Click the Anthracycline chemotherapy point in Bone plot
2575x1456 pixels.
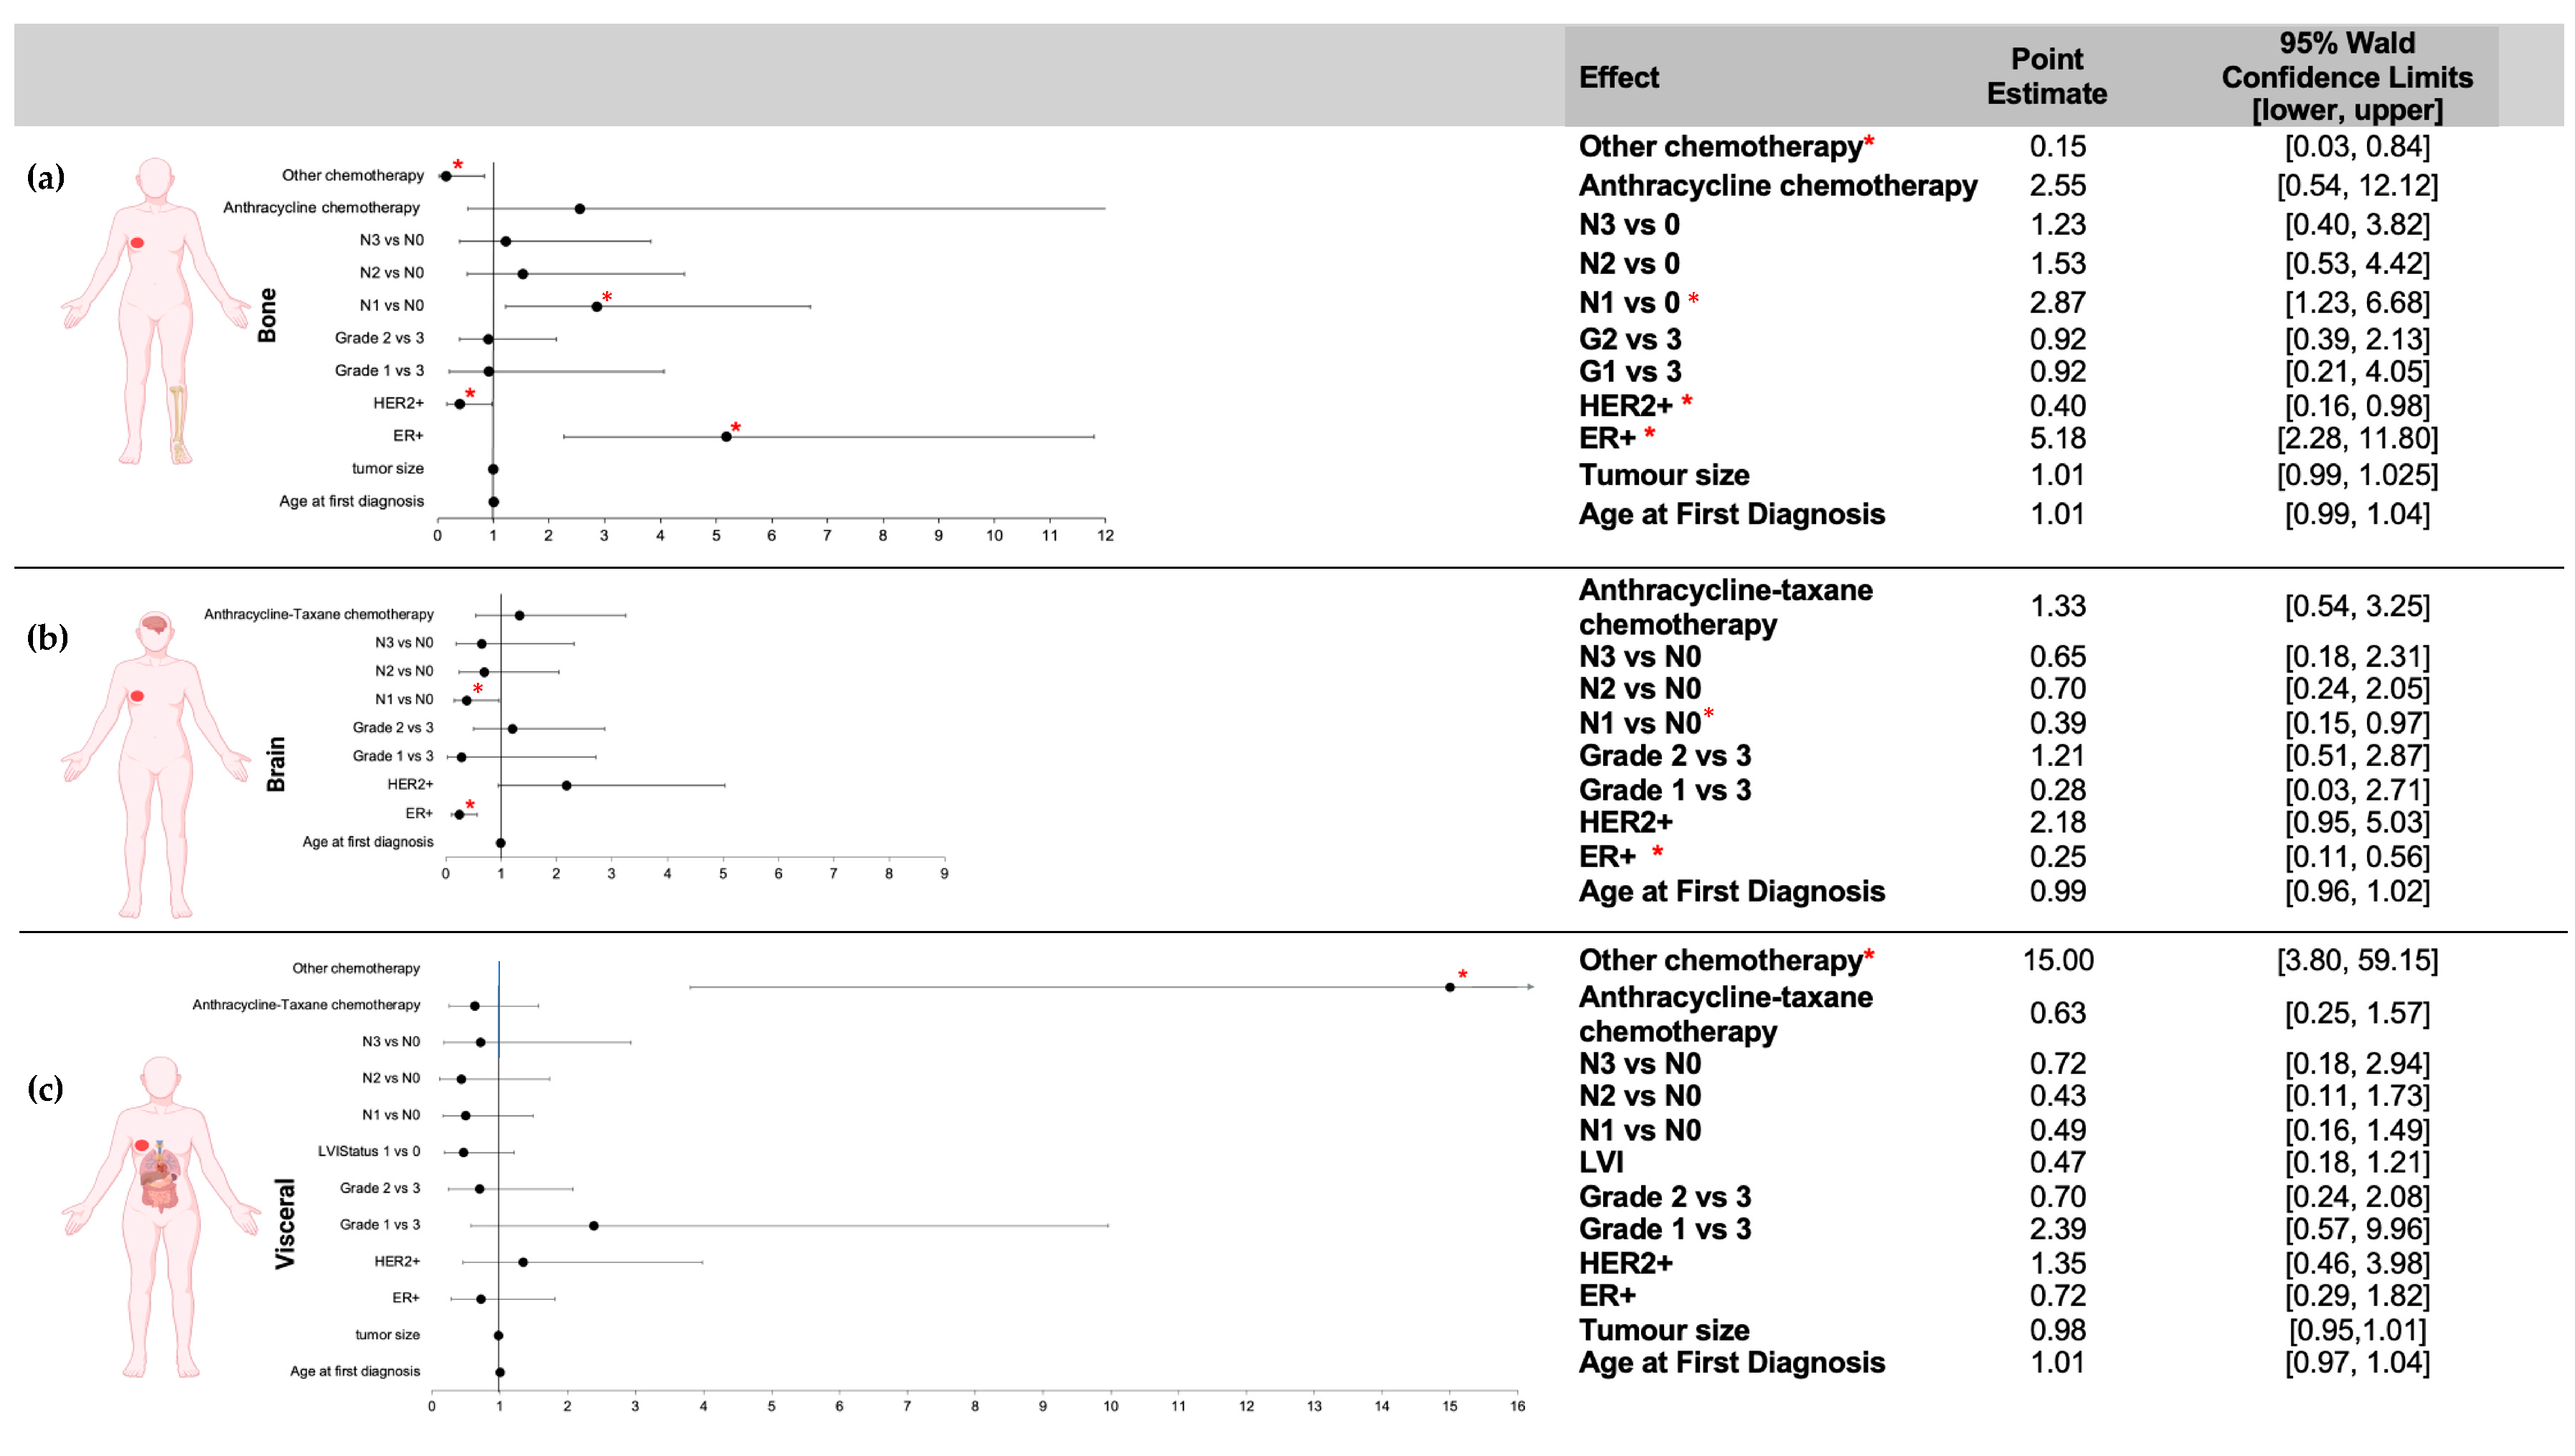(579, 209)
